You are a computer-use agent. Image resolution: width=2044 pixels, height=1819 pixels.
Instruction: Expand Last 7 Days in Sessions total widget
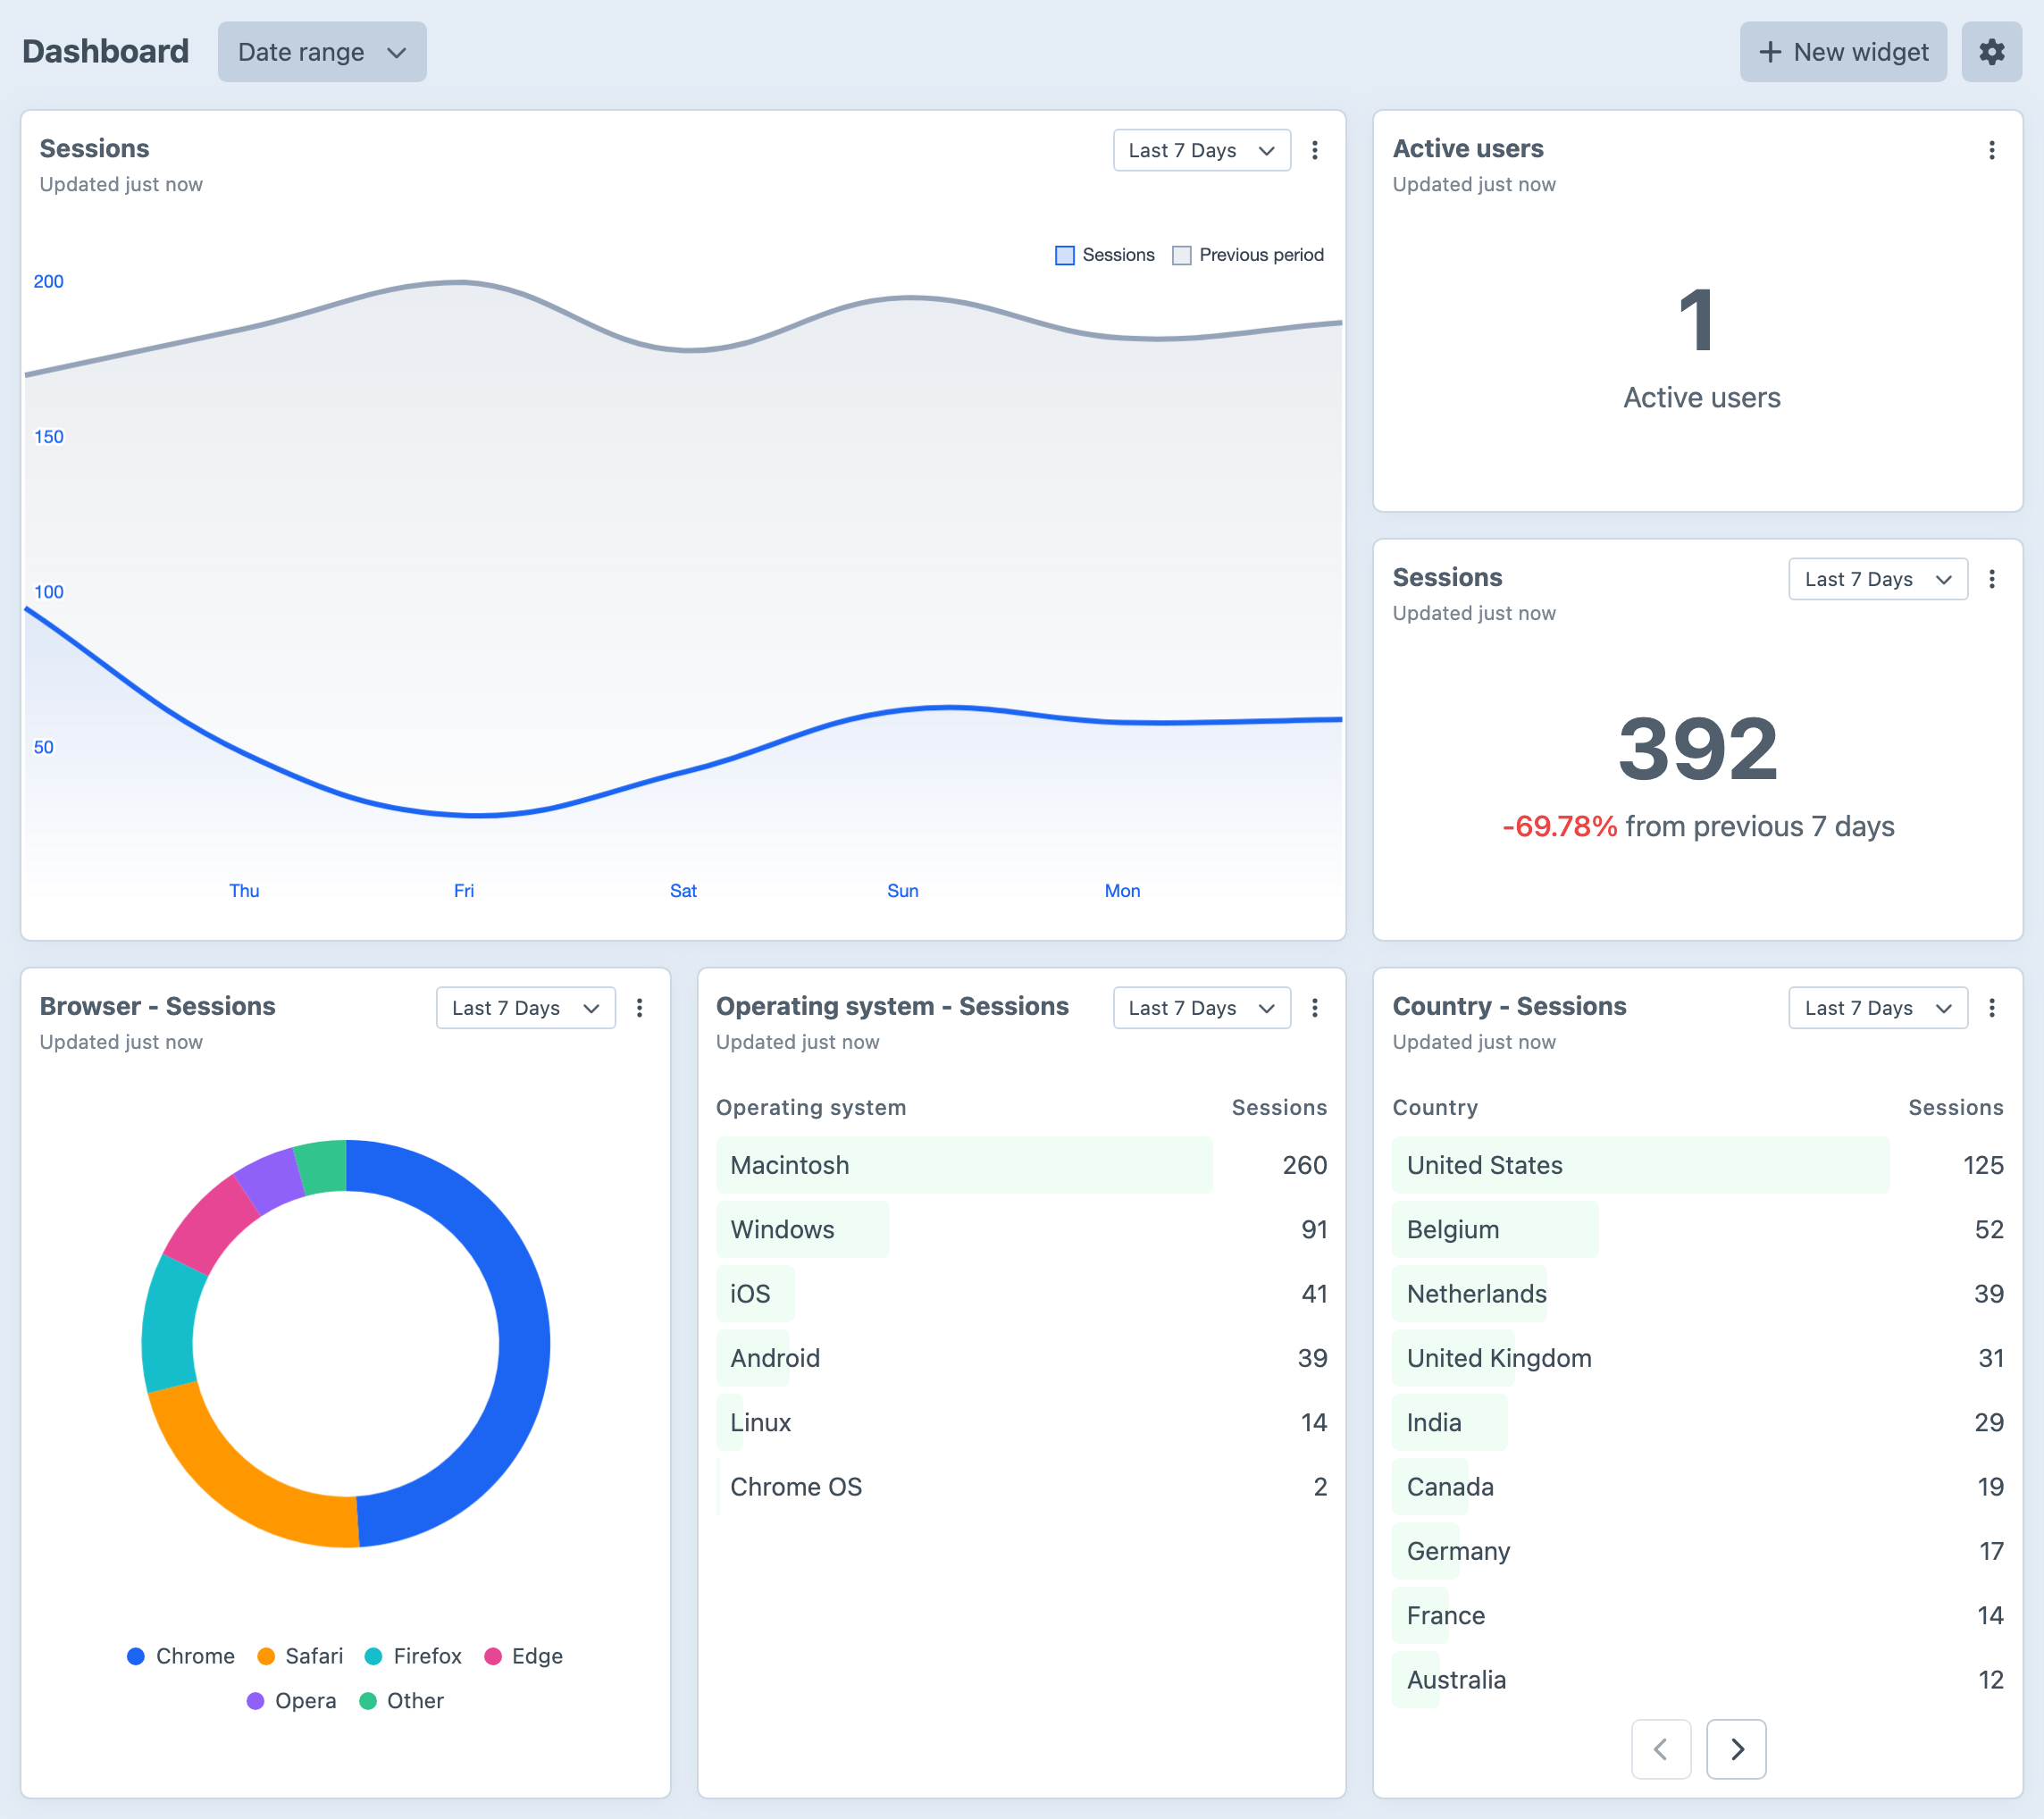(1878, 579)
